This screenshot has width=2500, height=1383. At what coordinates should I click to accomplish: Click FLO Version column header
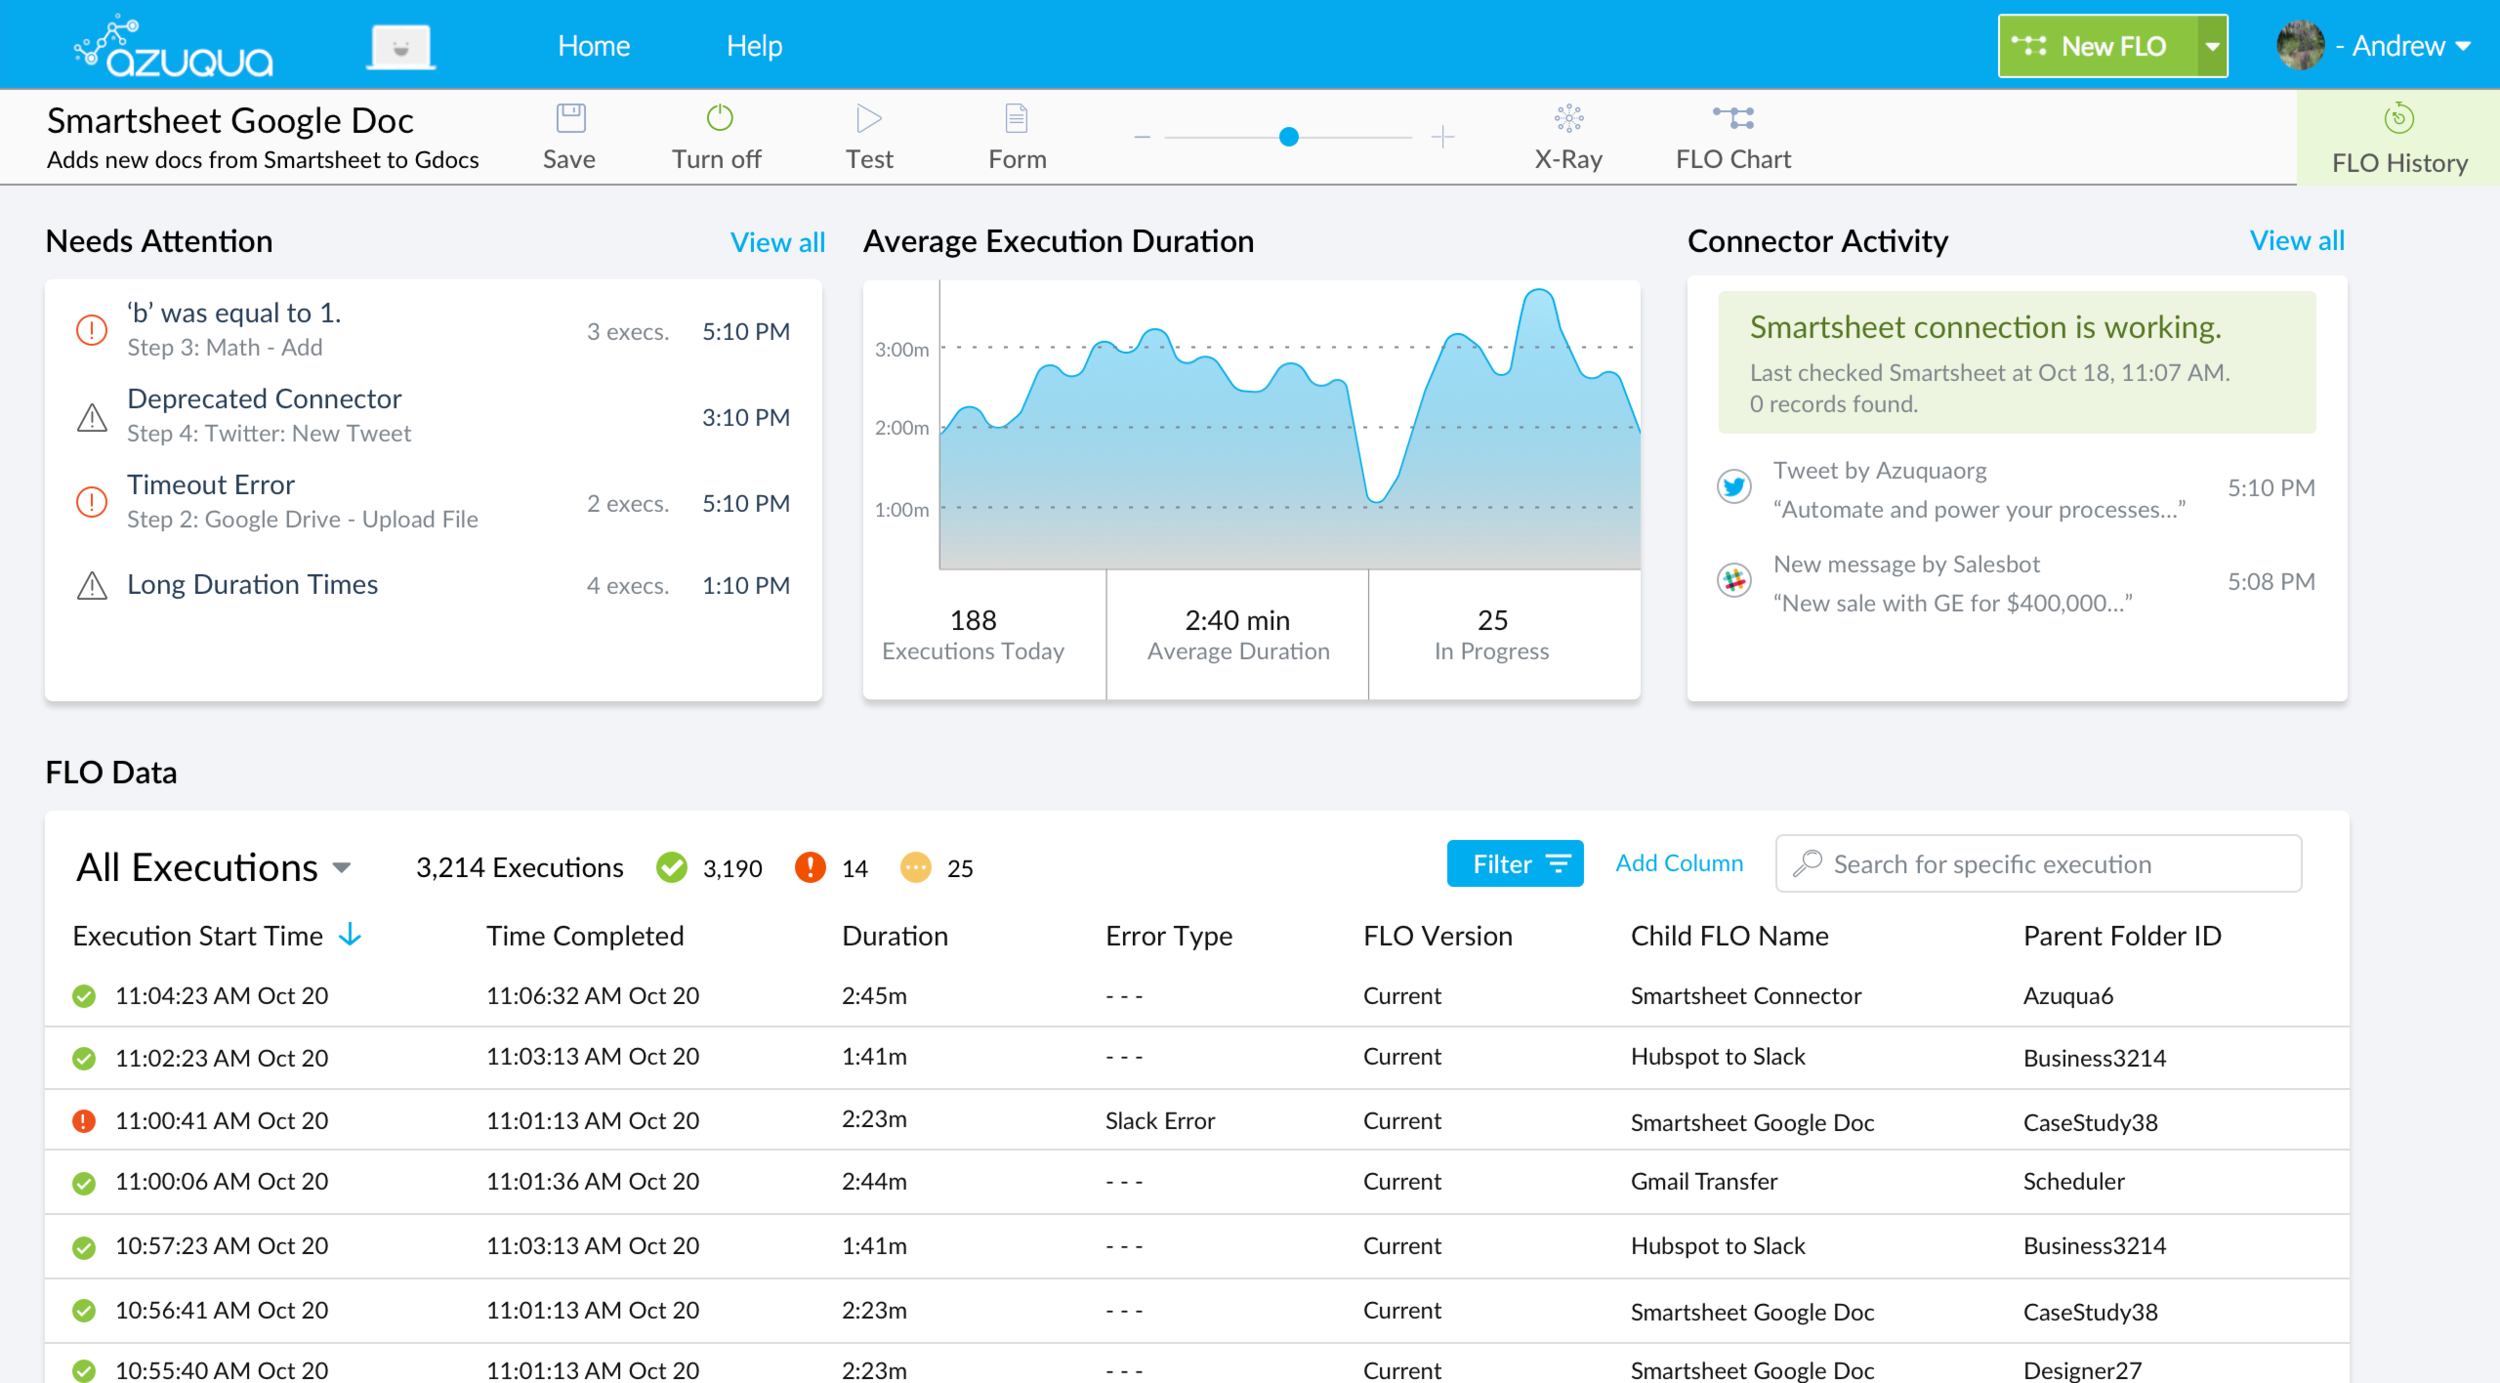(1437, 936)
